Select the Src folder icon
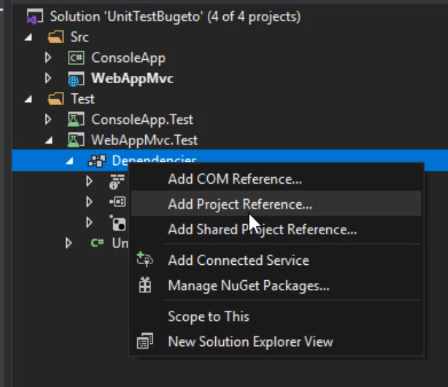The width and height of the screenshot is (448, 387). tap(56, 37)
